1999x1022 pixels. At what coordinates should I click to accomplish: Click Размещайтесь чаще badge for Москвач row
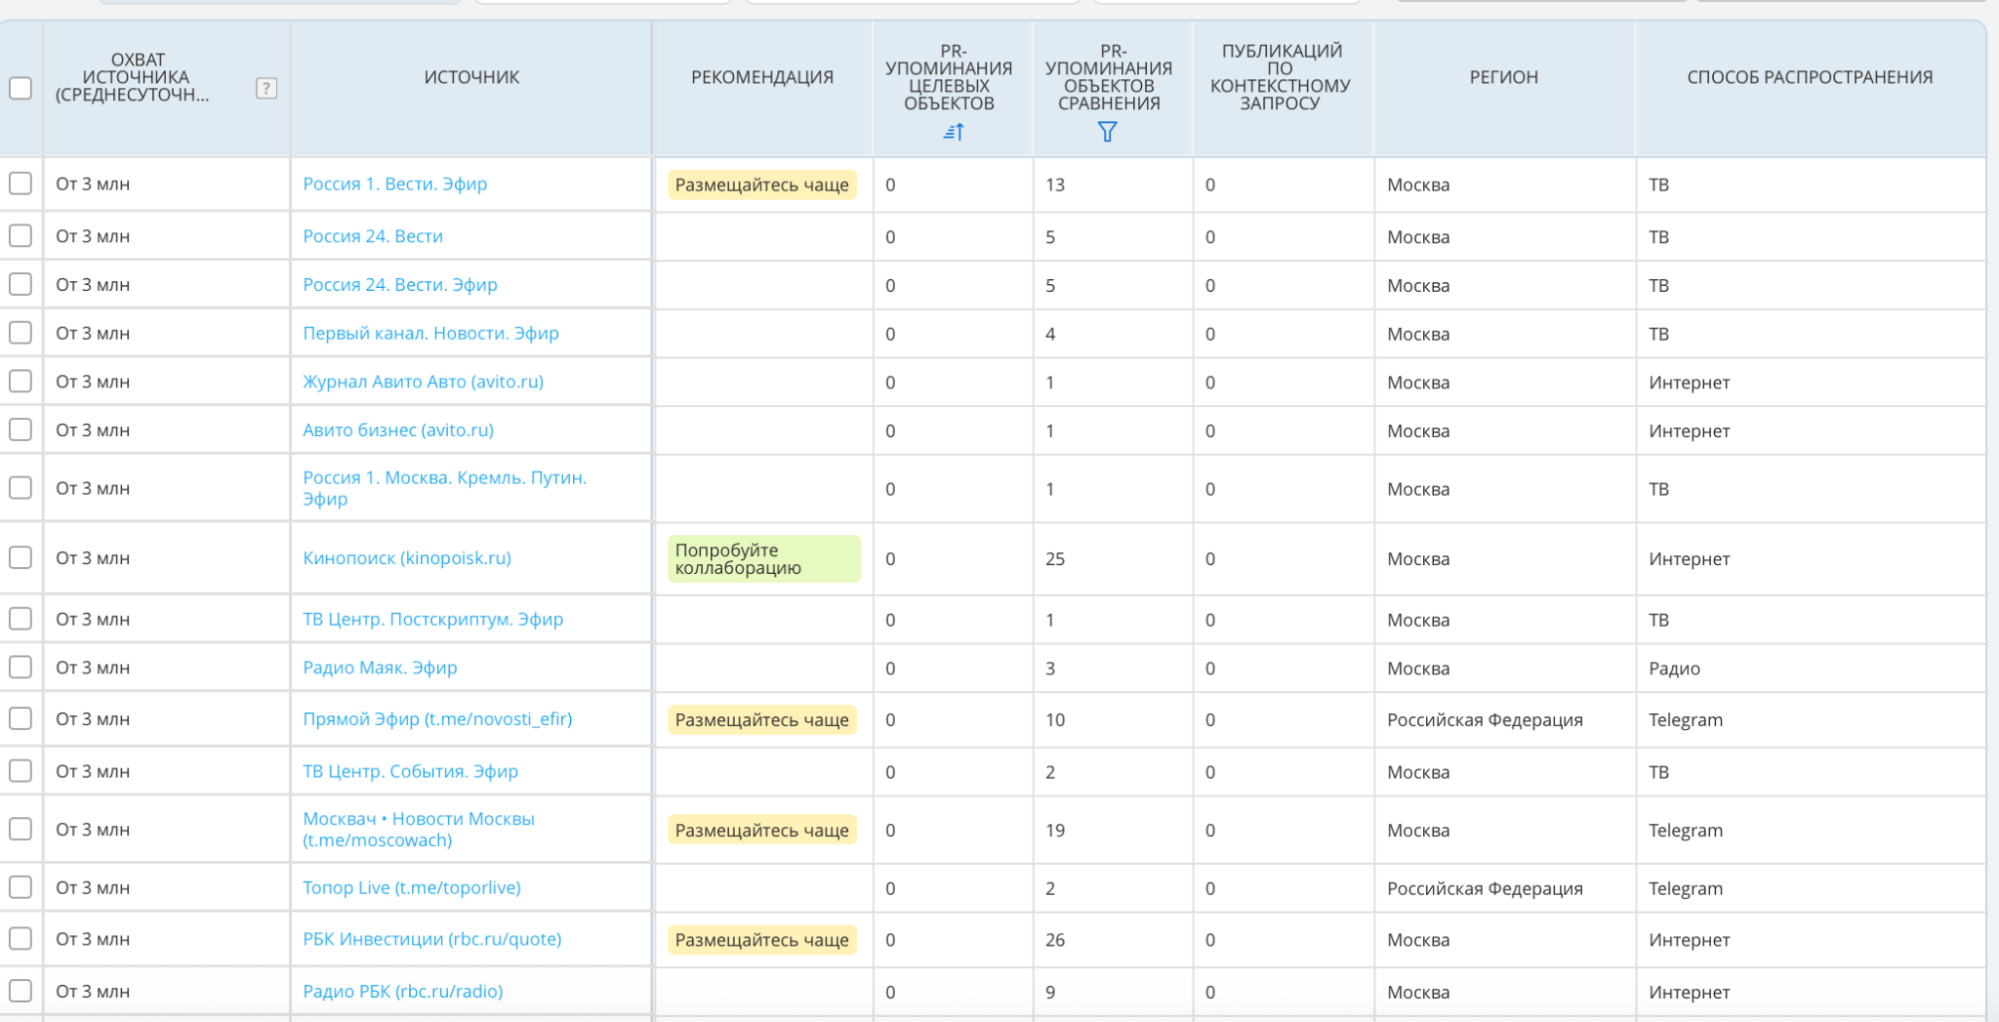pyautogui.click(x=762, y=830)
